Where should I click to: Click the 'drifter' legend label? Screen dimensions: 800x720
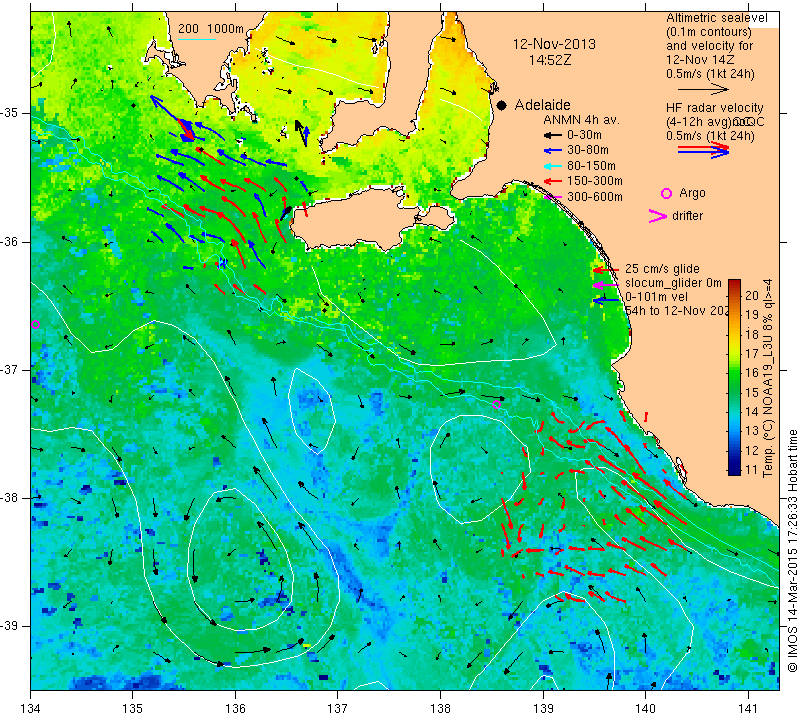687,216
